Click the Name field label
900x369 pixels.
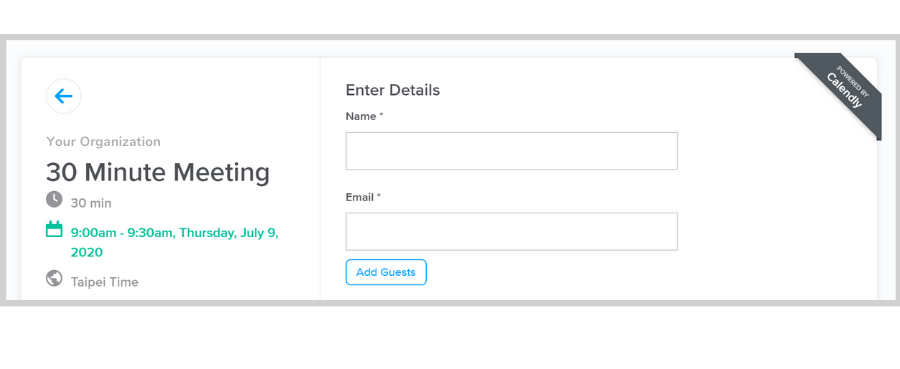point(360,116)
